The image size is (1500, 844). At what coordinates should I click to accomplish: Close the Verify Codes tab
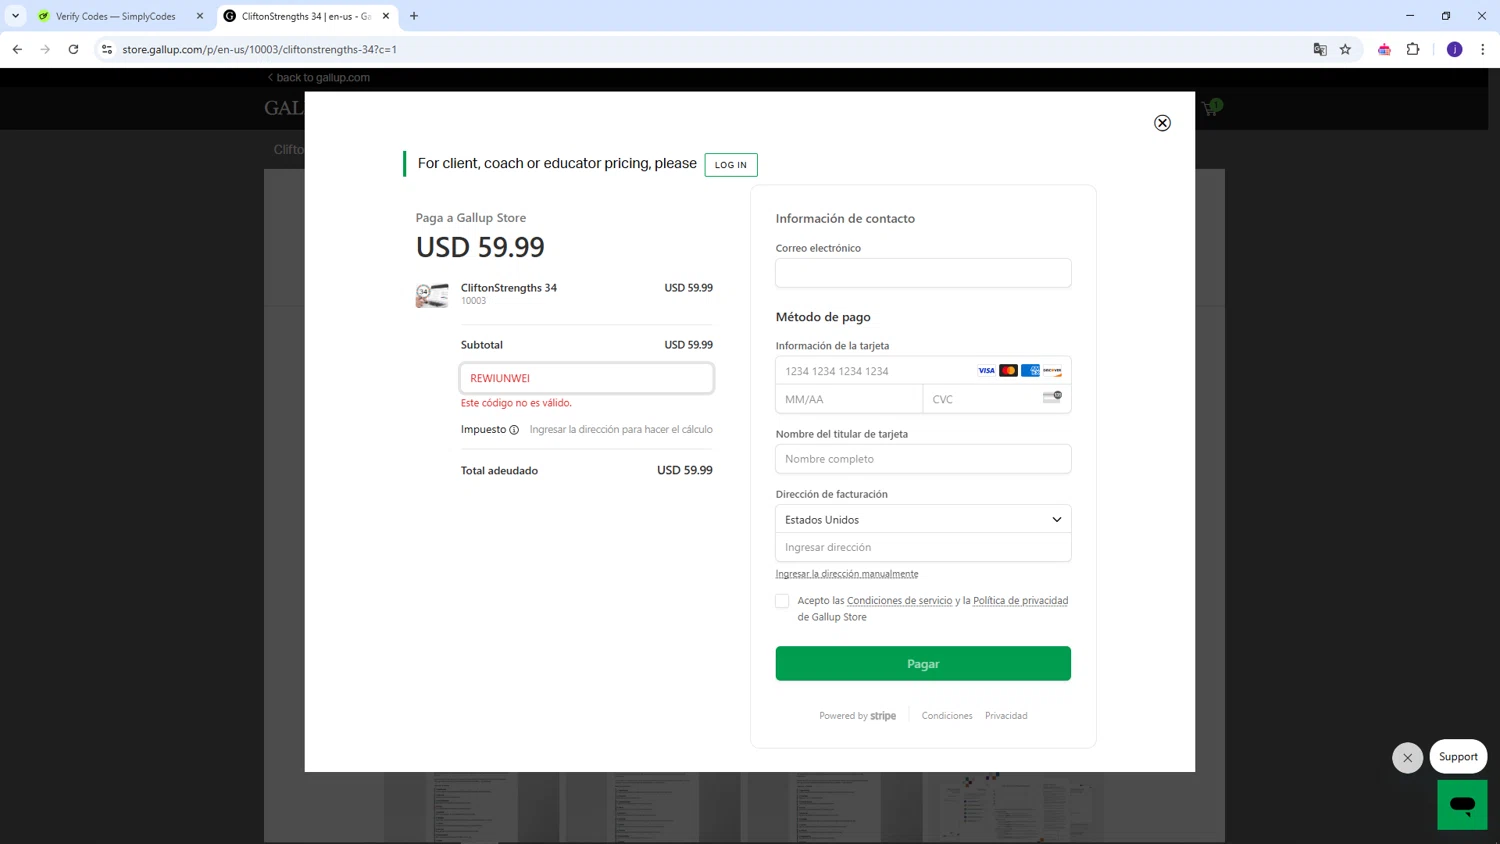[x=199, y=16]
